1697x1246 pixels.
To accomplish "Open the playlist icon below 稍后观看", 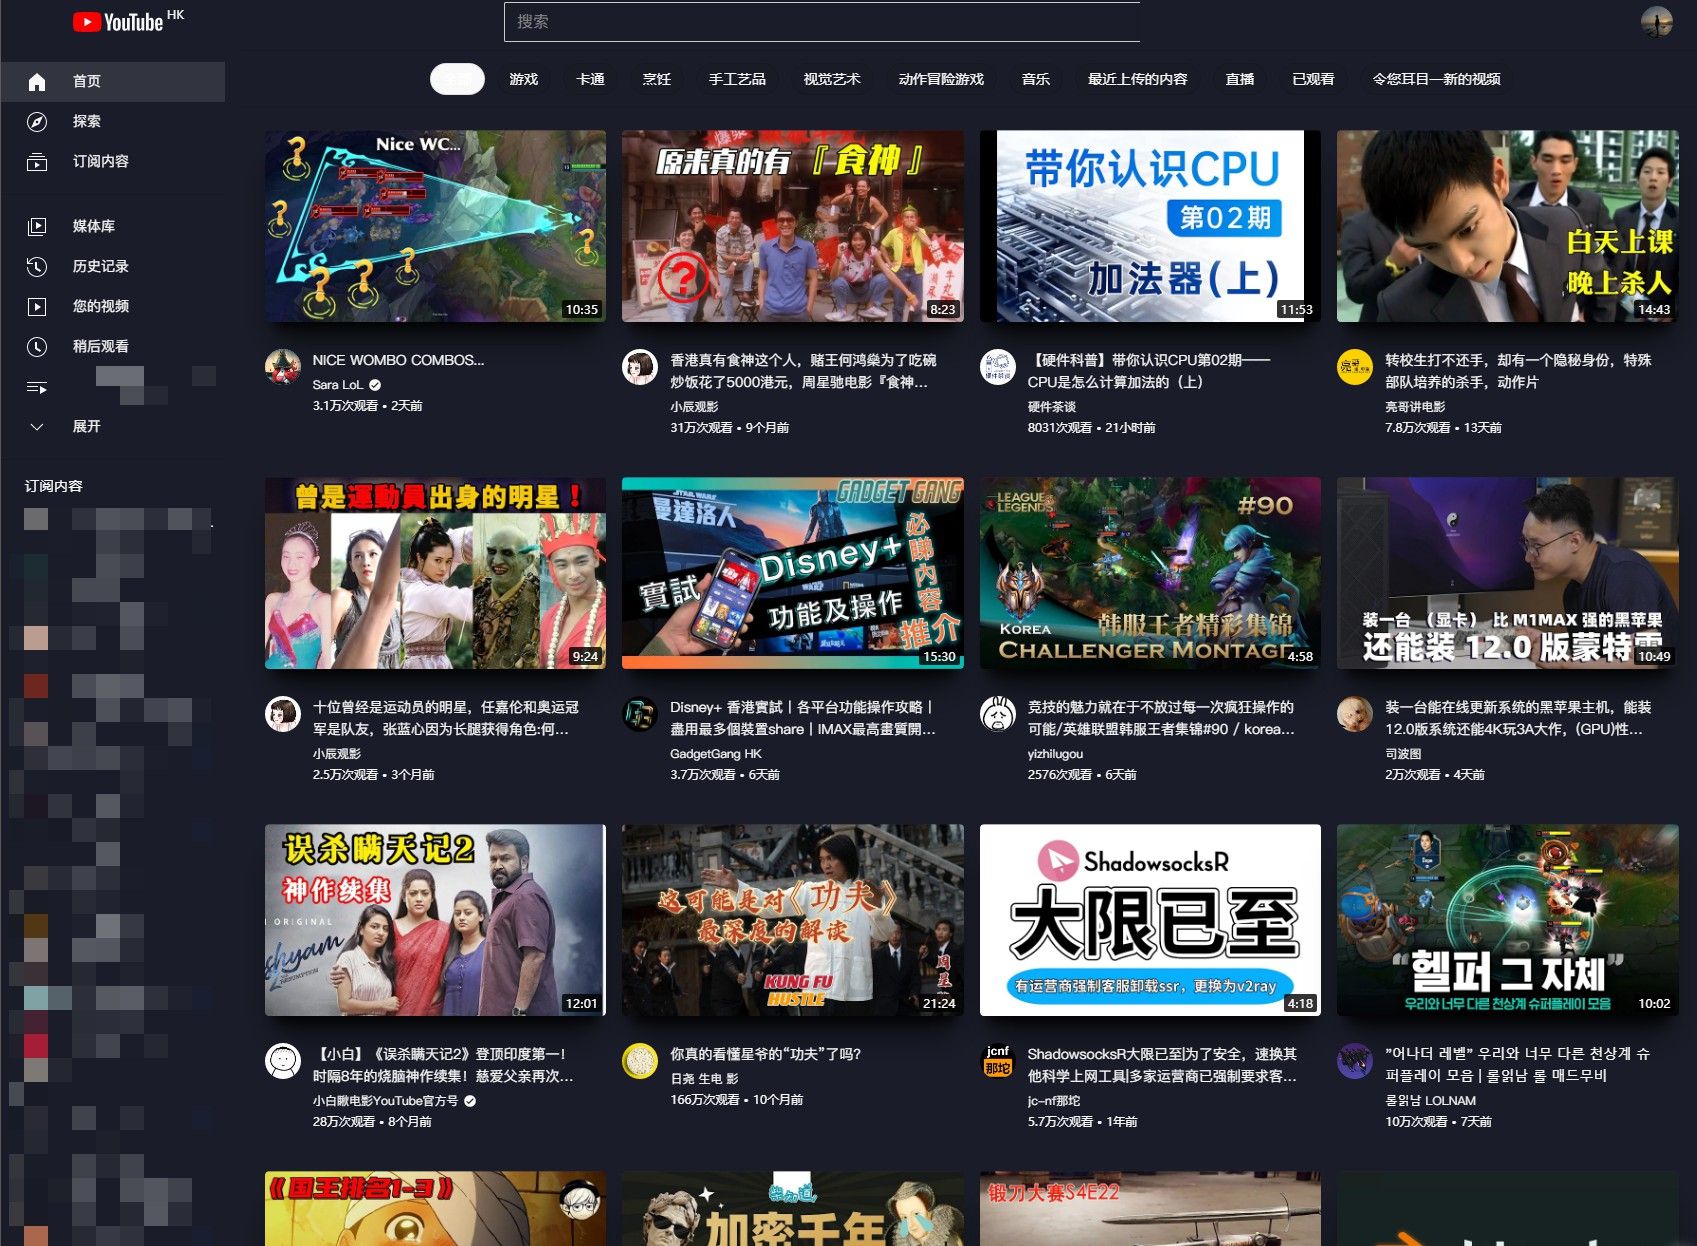I will point(37,386).
